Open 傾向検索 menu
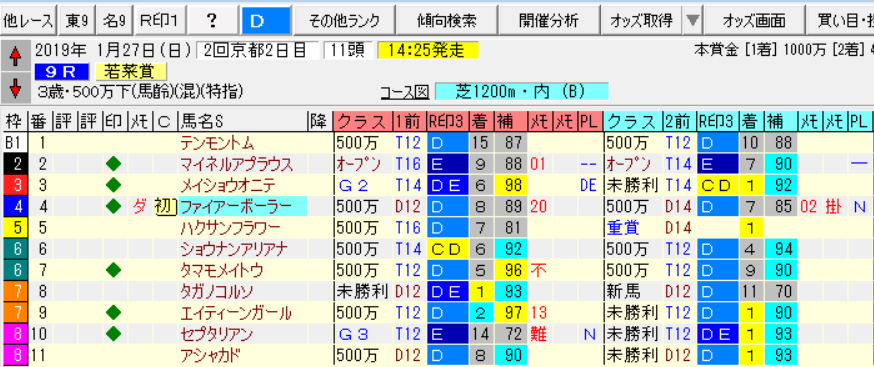The image size is (874, 367). (x=446, y=21)
